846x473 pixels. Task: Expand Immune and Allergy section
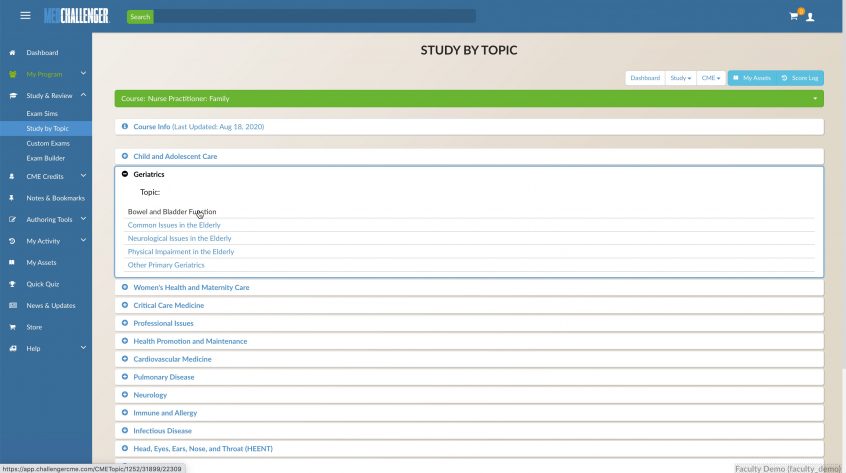(x=165, y=413)
